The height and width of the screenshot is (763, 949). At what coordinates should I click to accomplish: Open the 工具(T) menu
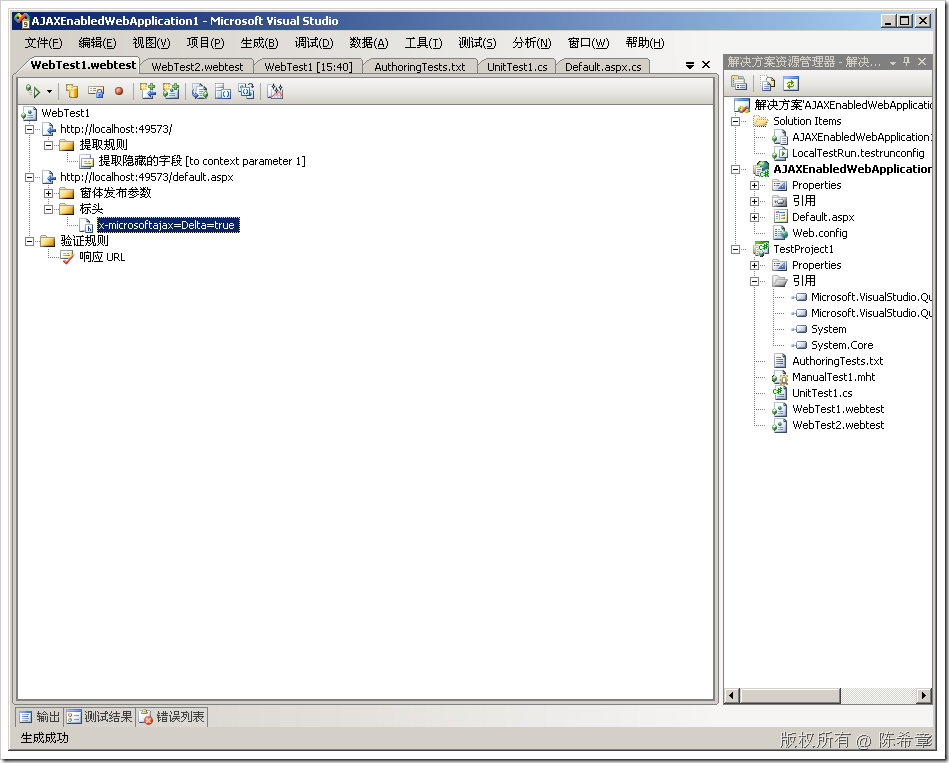point(423,43)
